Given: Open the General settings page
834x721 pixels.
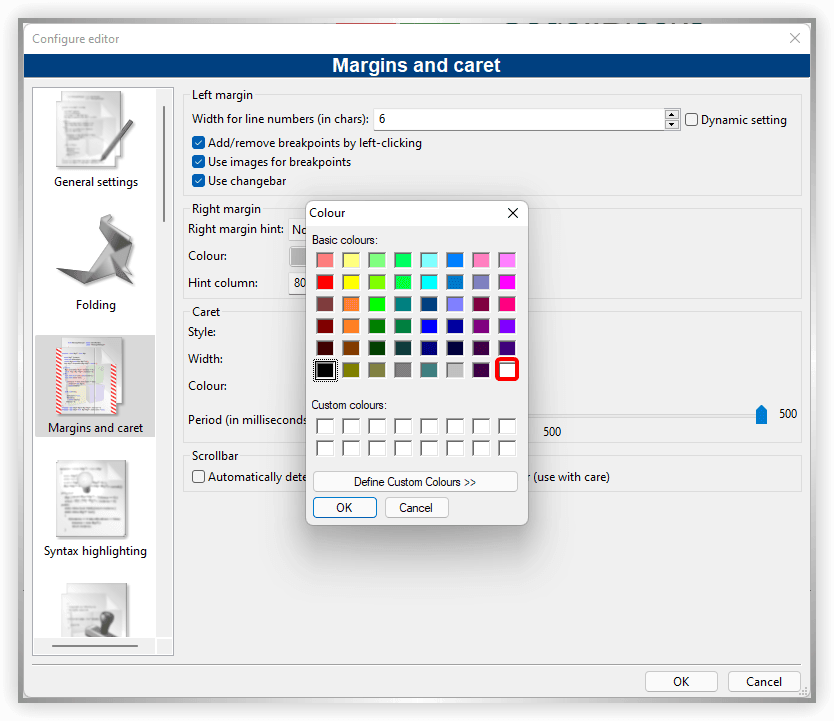Looking at the screenshot, I should point(95,140).
